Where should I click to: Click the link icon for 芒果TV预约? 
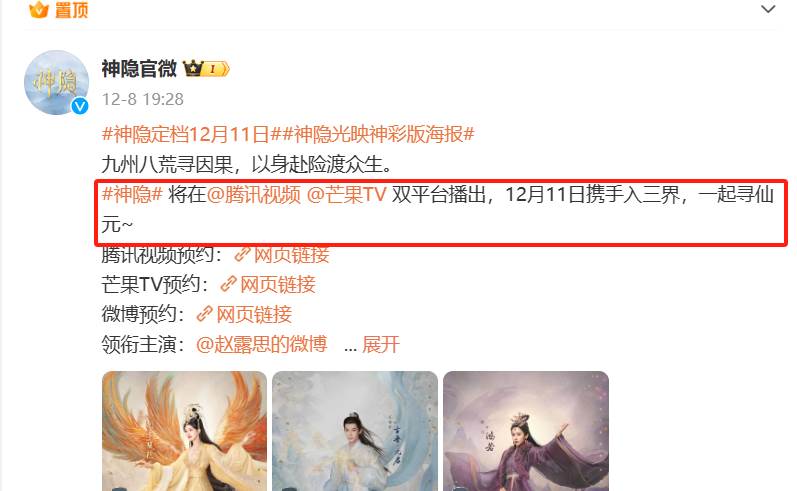coord(229,284)
